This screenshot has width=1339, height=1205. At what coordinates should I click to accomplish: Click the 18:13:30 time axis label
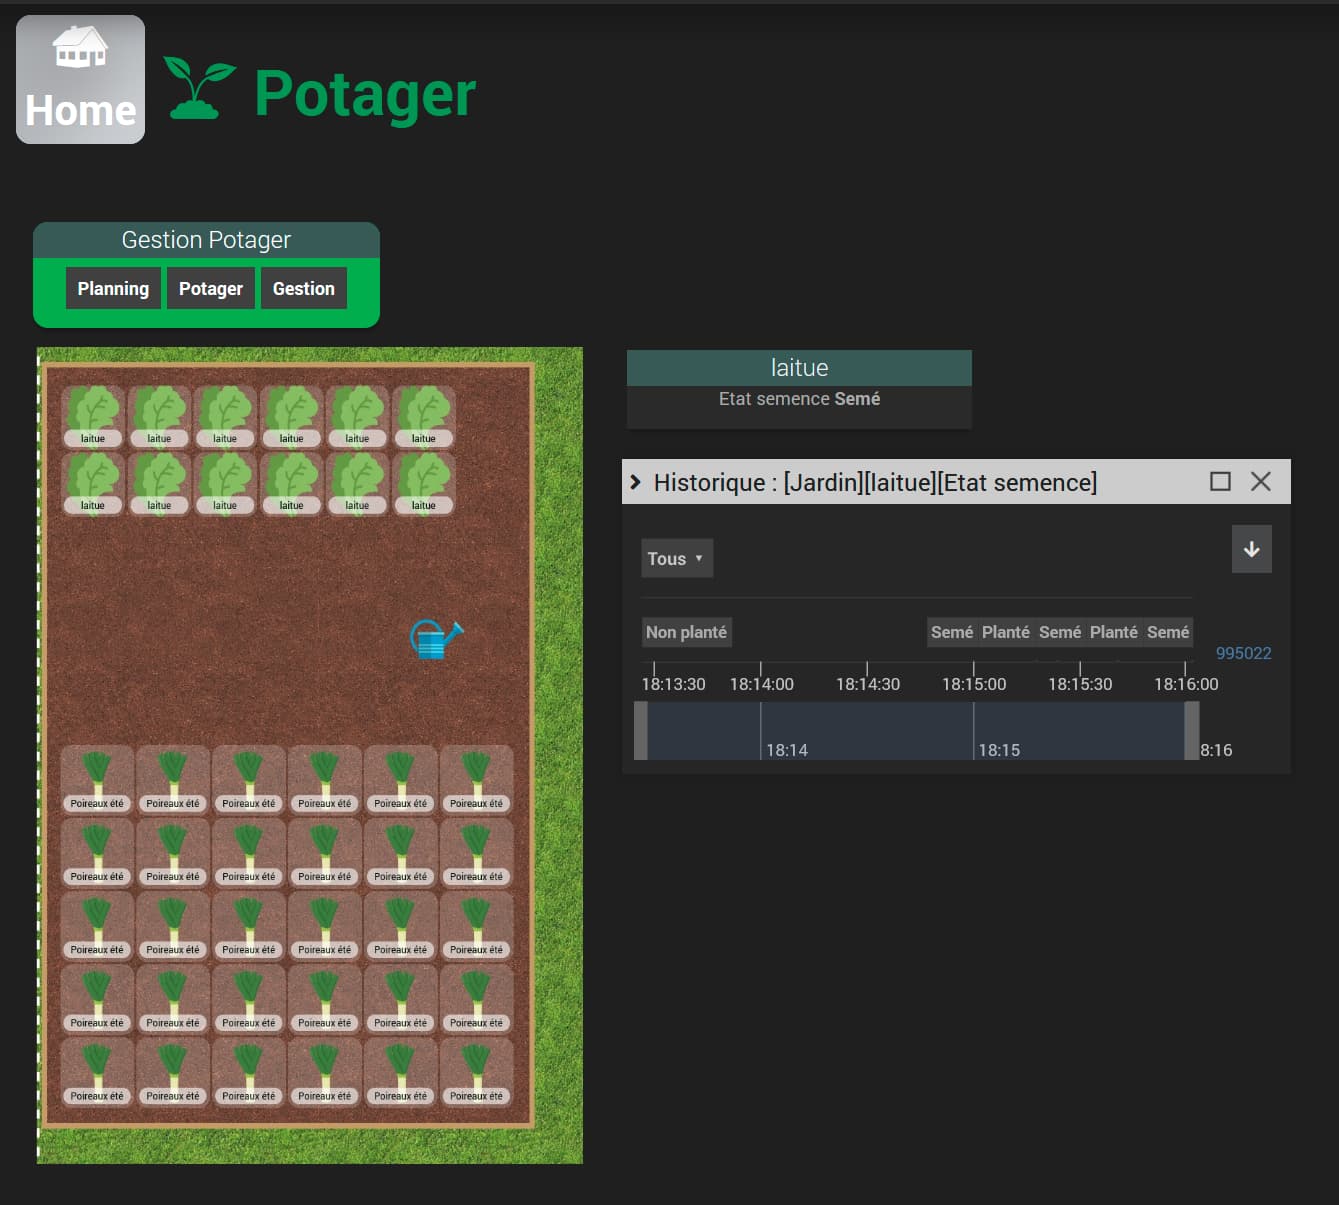673,684
